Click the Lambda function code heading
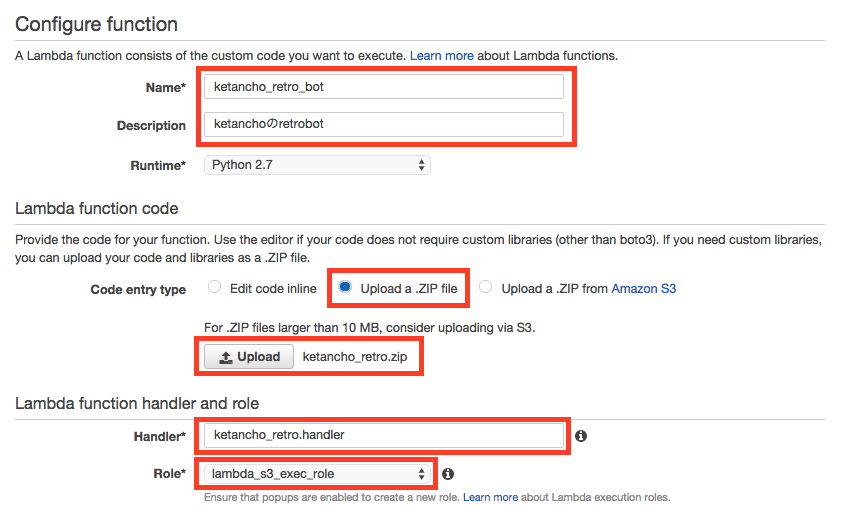 click(96, 208)
